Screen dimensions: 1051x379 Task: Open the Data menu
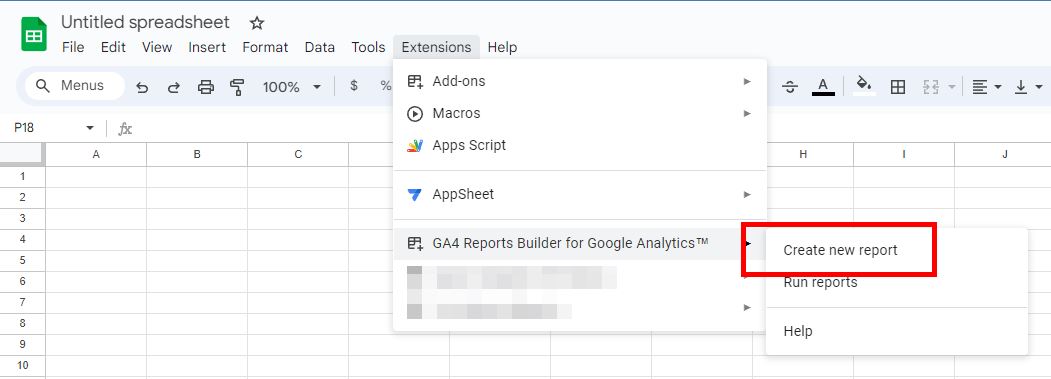[319, 48]
